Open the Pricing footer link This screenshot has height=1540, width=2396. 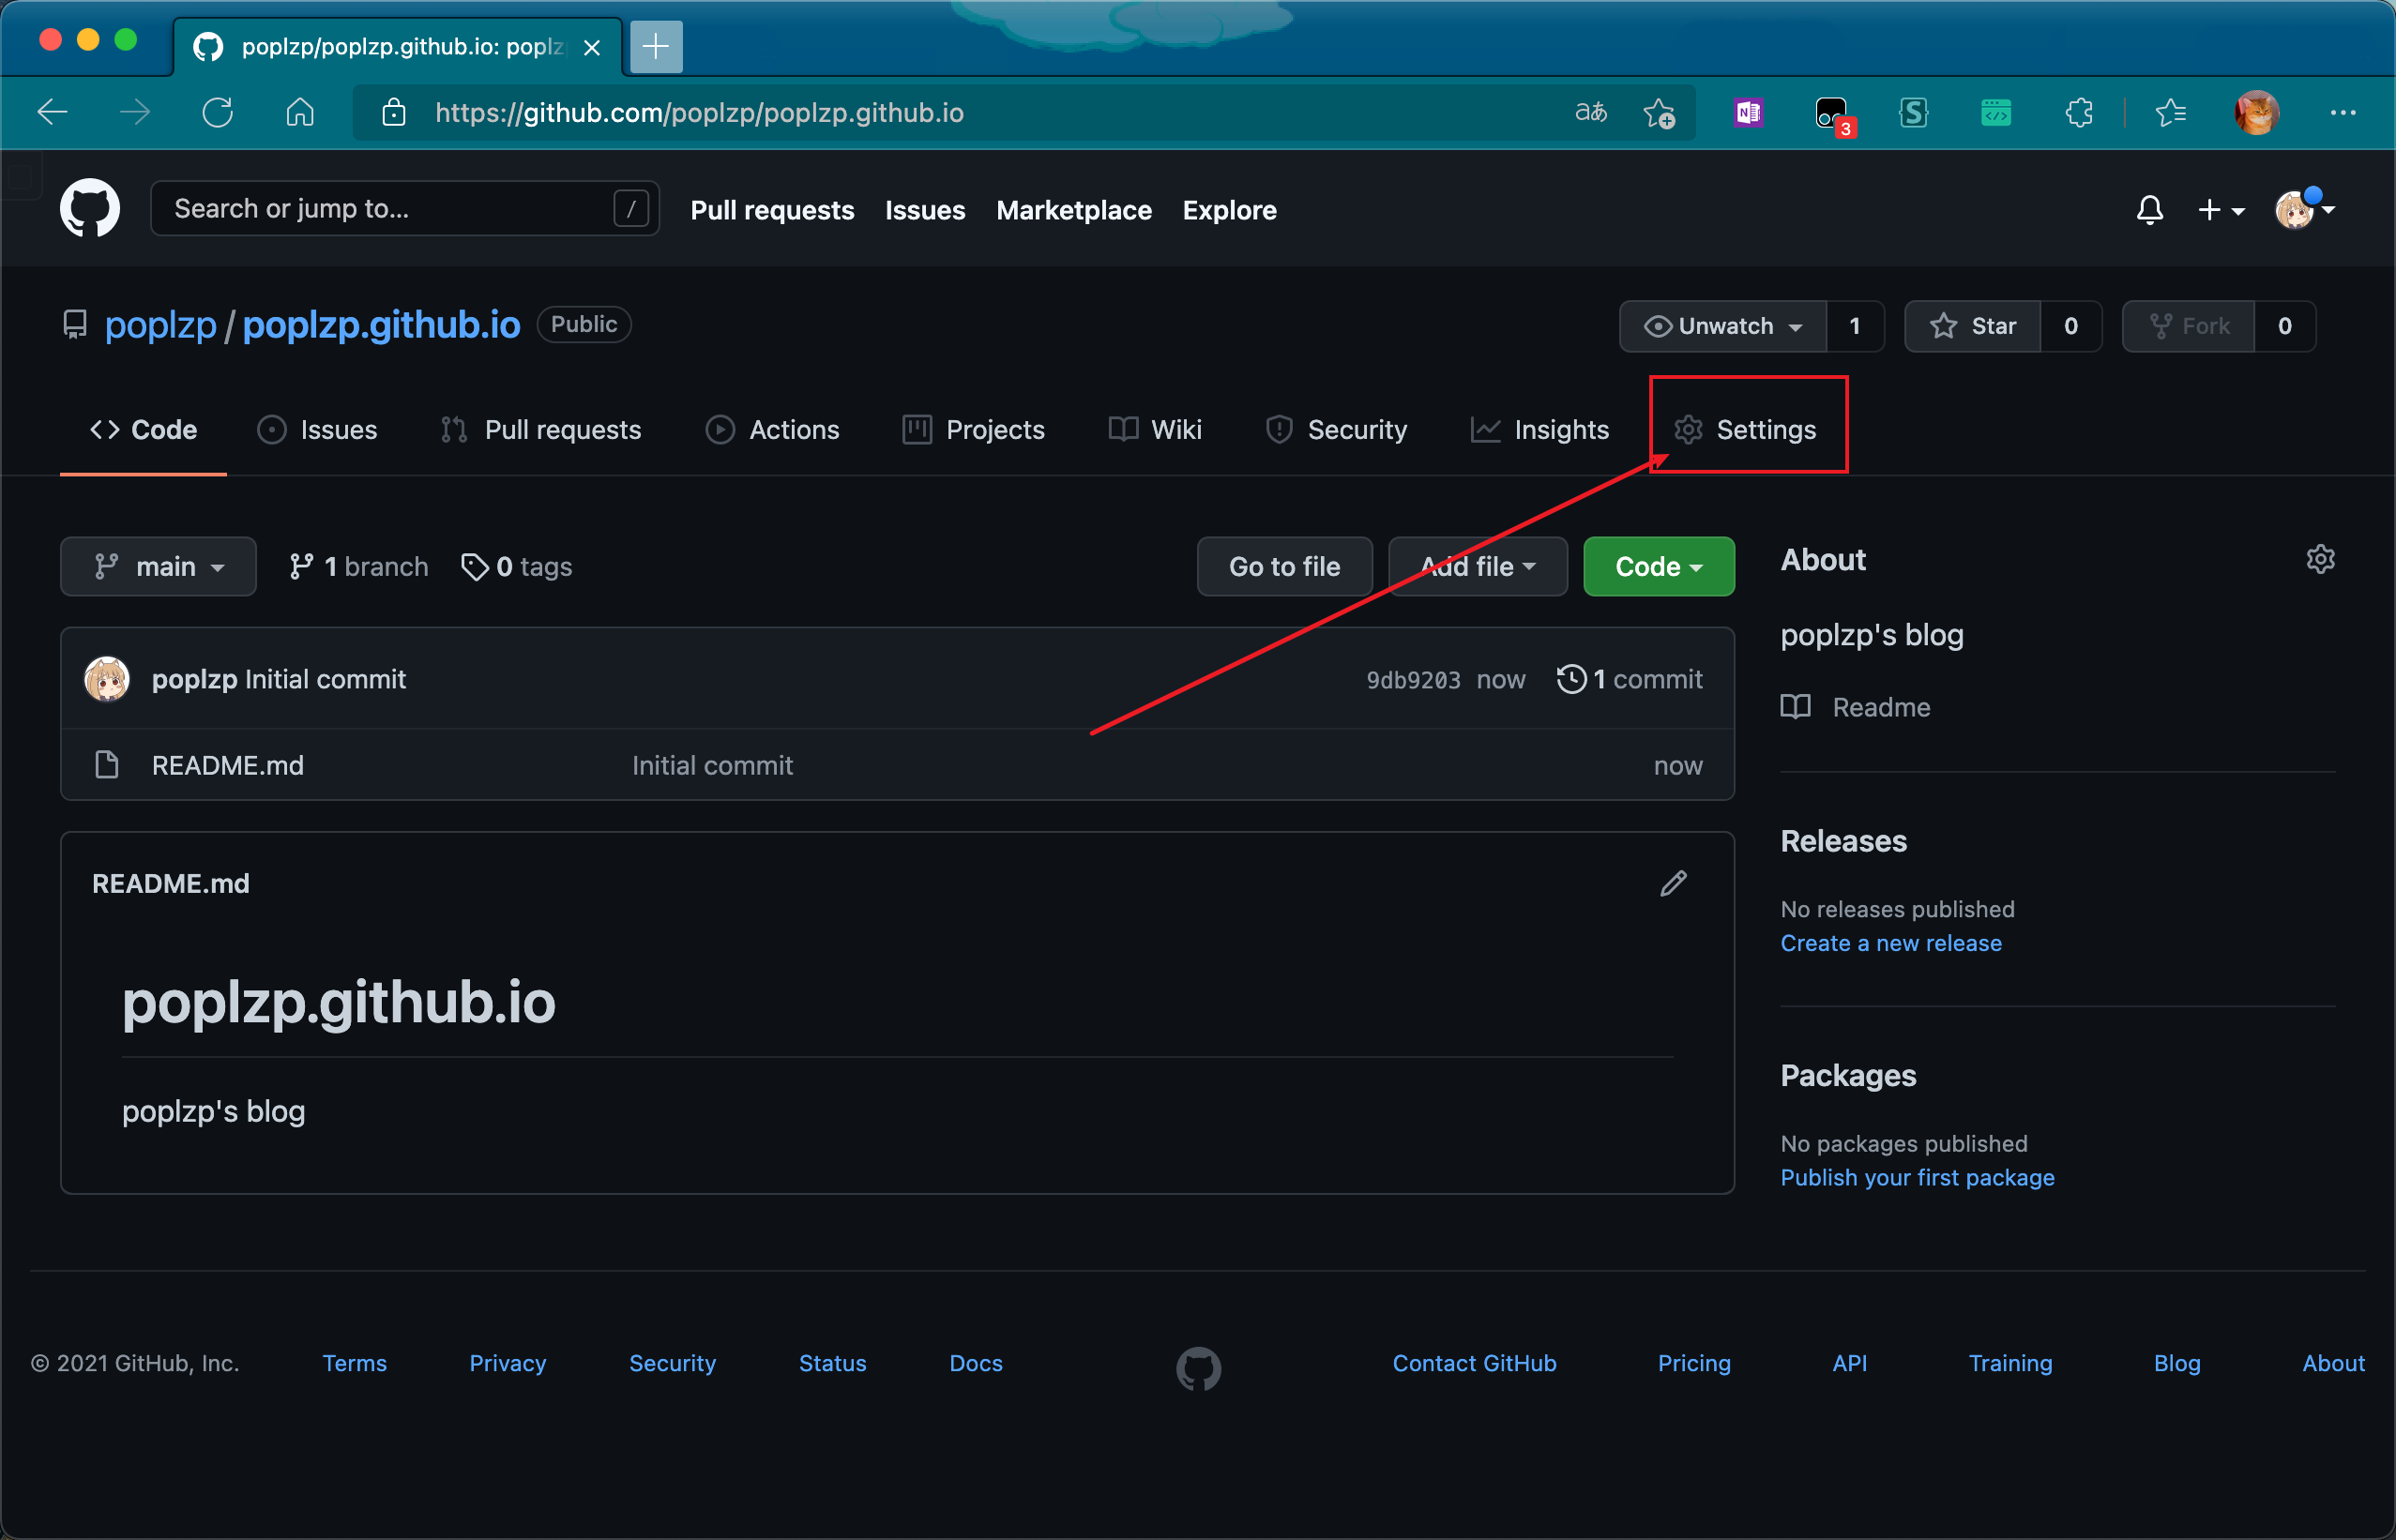point(1693,1363)
